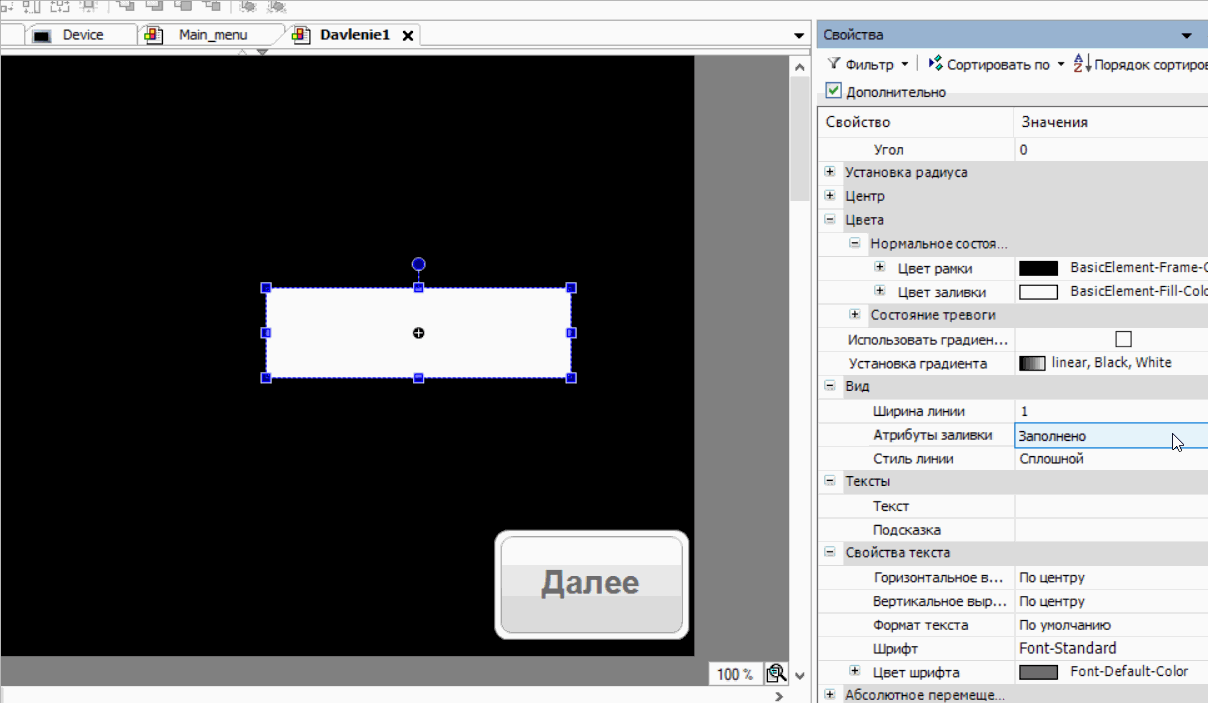The image size is (1208, 703).
Task: Click the Фильтр funnel icon in Свойства
Action: coord(833,64)
